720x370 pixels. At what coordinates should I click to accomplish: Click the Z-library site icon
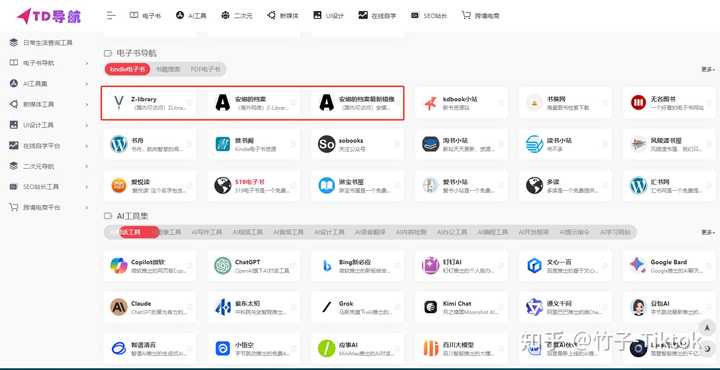(x=119, y=103)
